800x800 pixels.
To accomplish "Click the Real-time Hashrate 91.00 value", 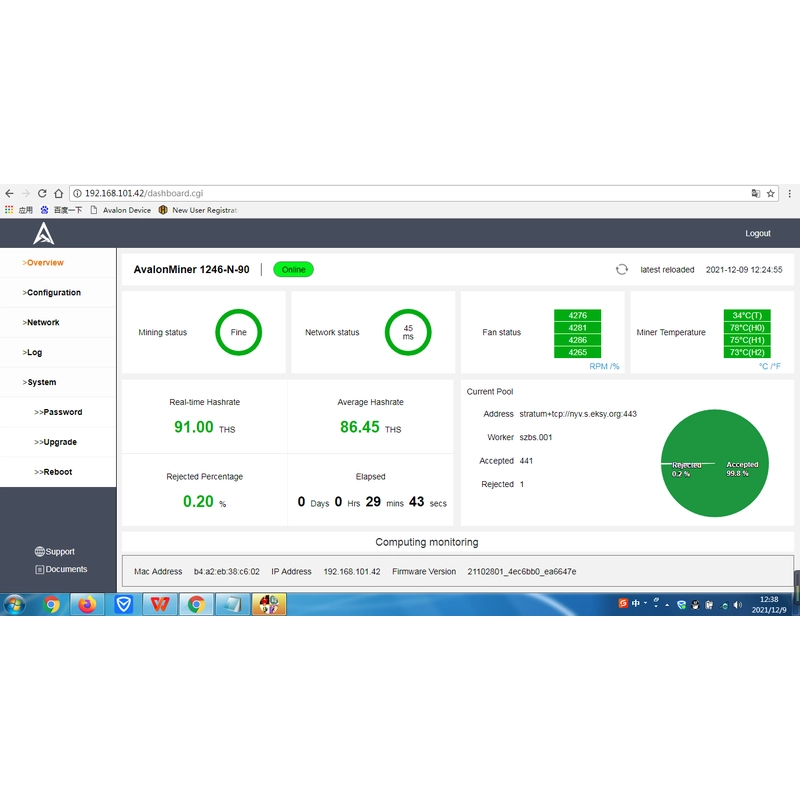I will point(194,427).
